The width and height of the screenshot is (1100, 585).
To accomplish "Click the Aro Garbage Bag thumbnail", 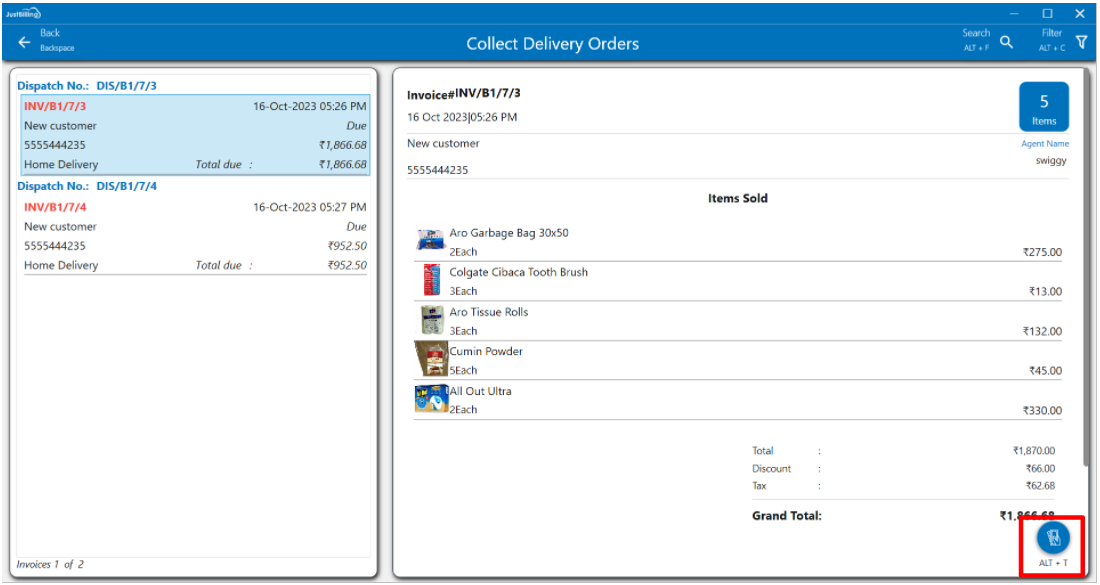I will tap(430, 240).
